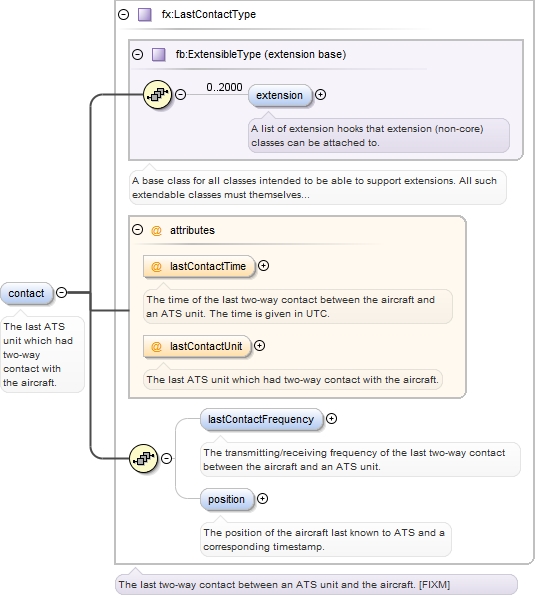Collapse the upper sequence next to 0..2000
Screen dimensions: 536x598
click(180, 94)
